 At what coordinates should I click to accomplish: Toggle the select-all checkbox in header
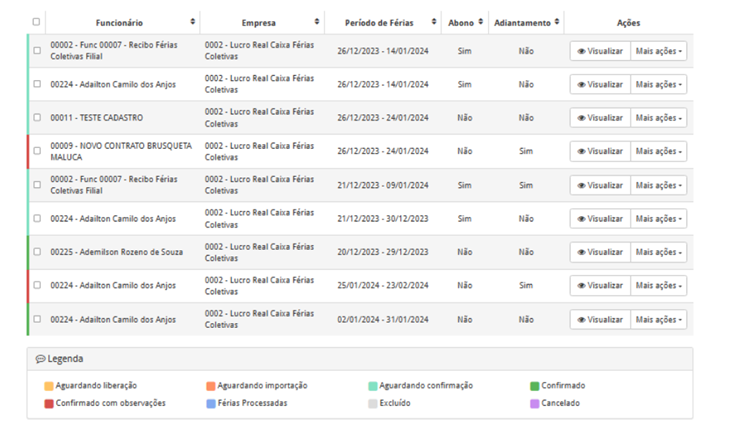[37, 22]
